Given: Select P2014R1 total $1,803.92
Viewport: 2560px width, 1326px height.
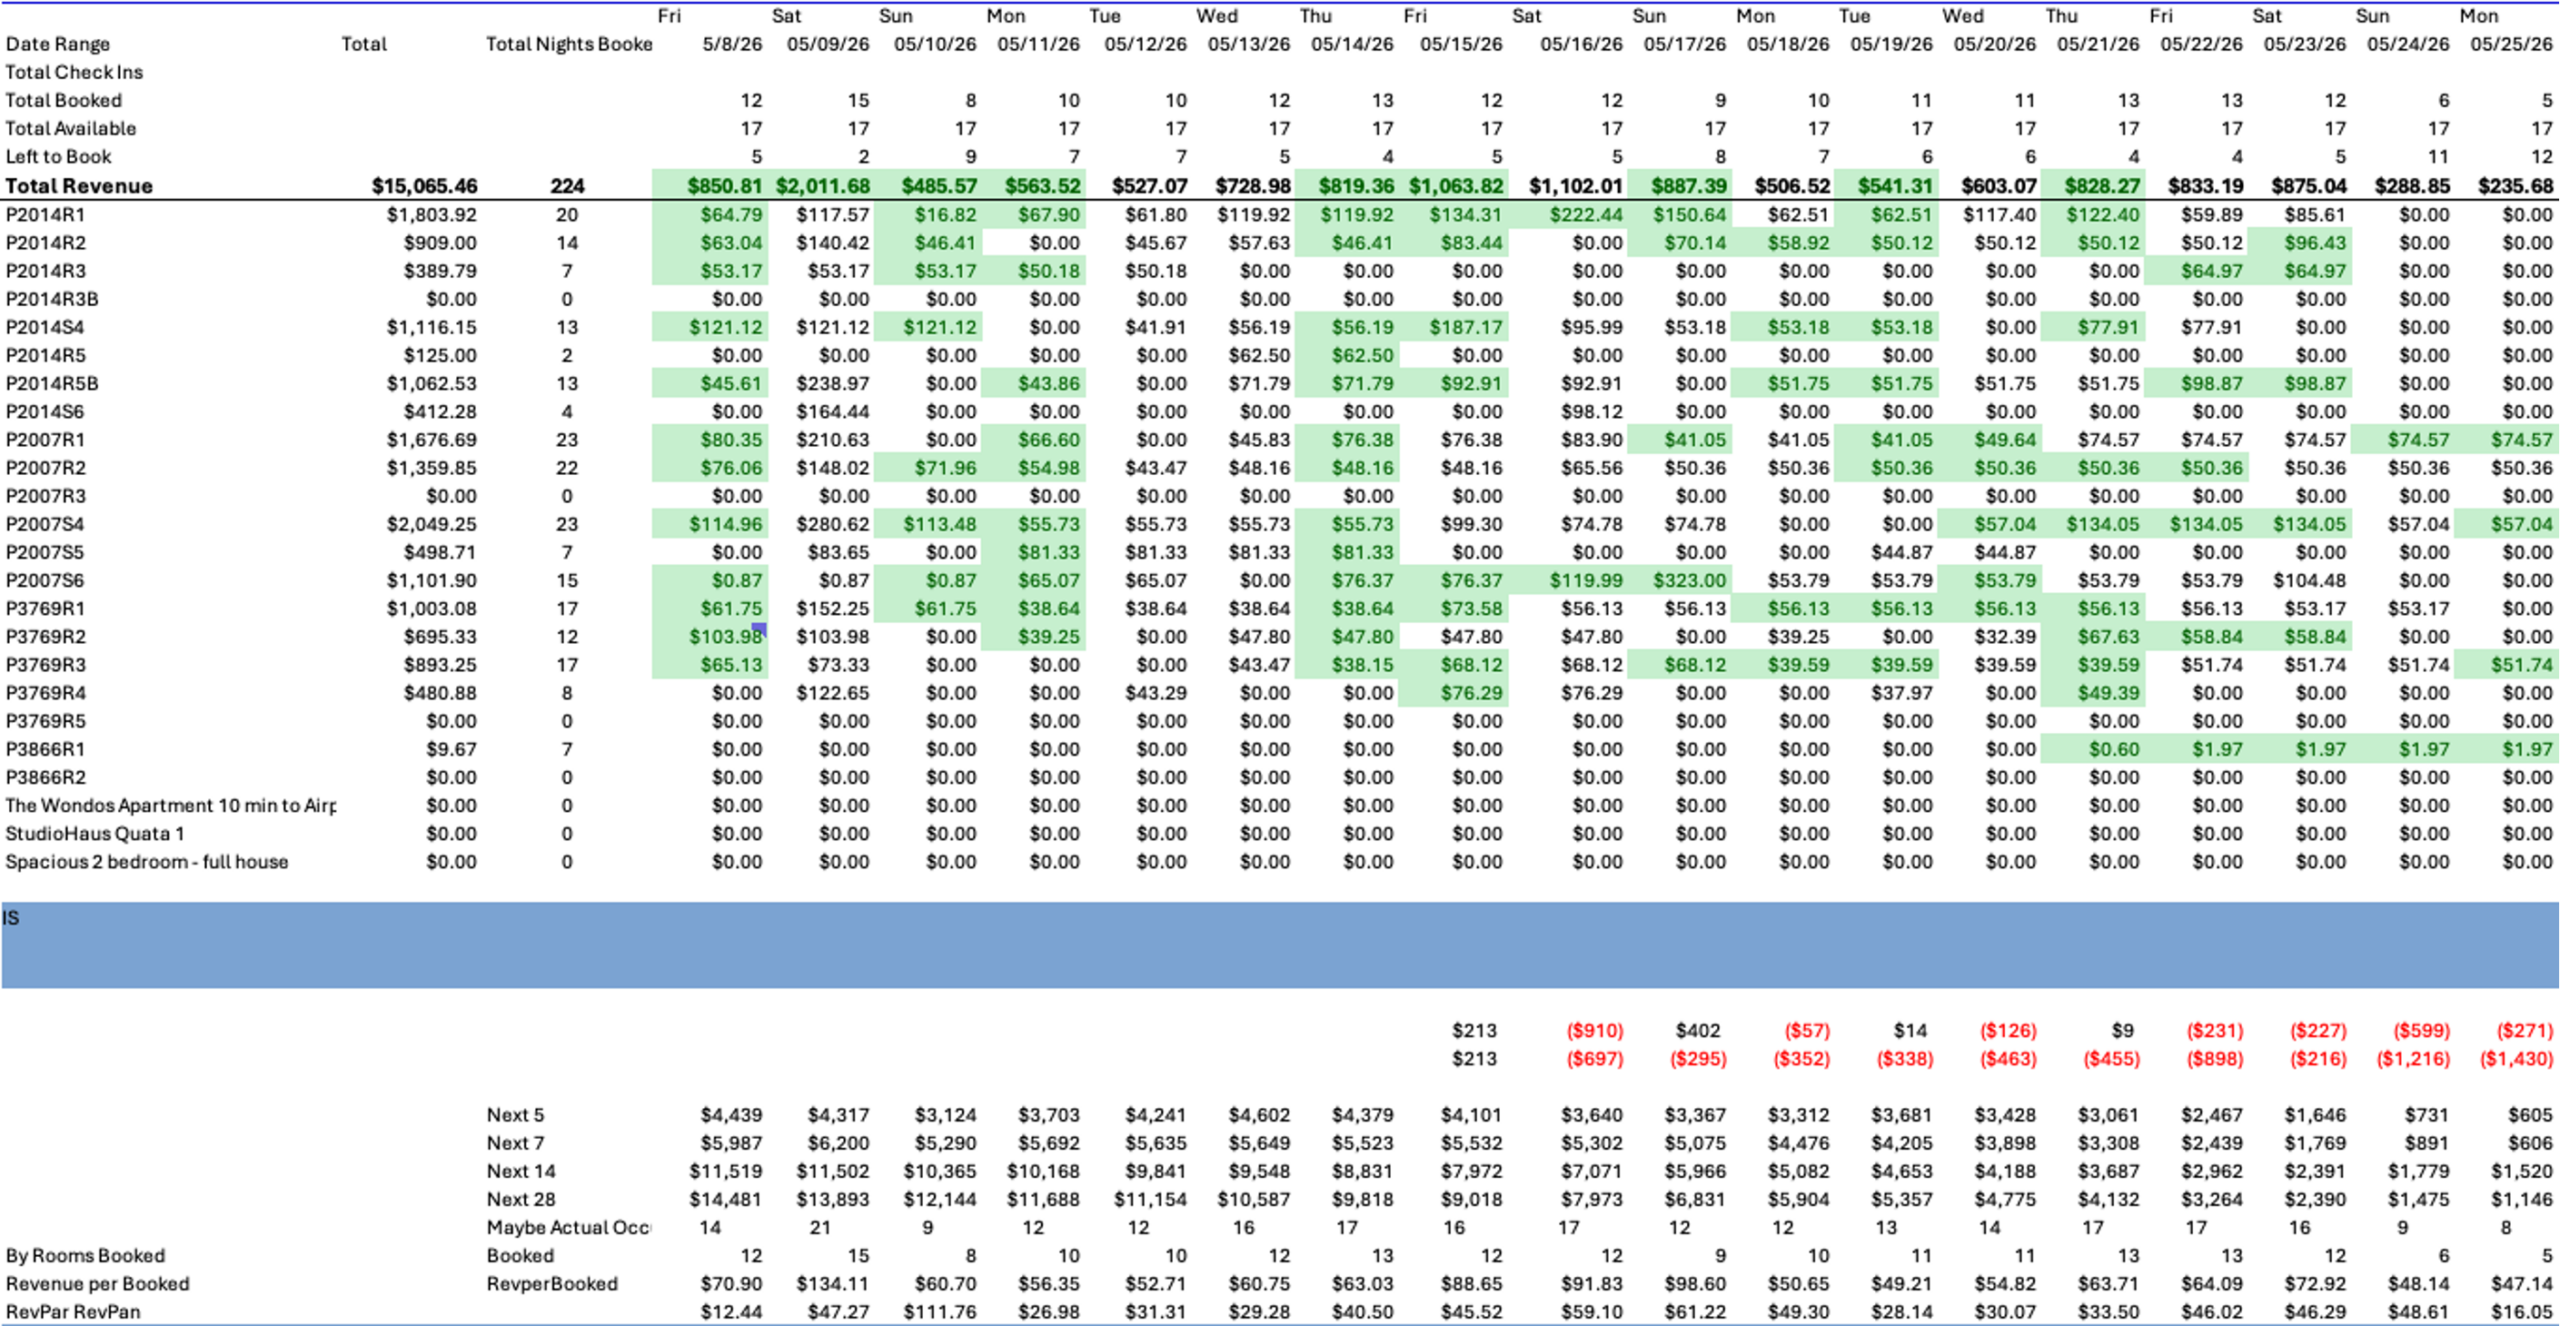Looking at the screenshot, I should [x=432, y=215].
